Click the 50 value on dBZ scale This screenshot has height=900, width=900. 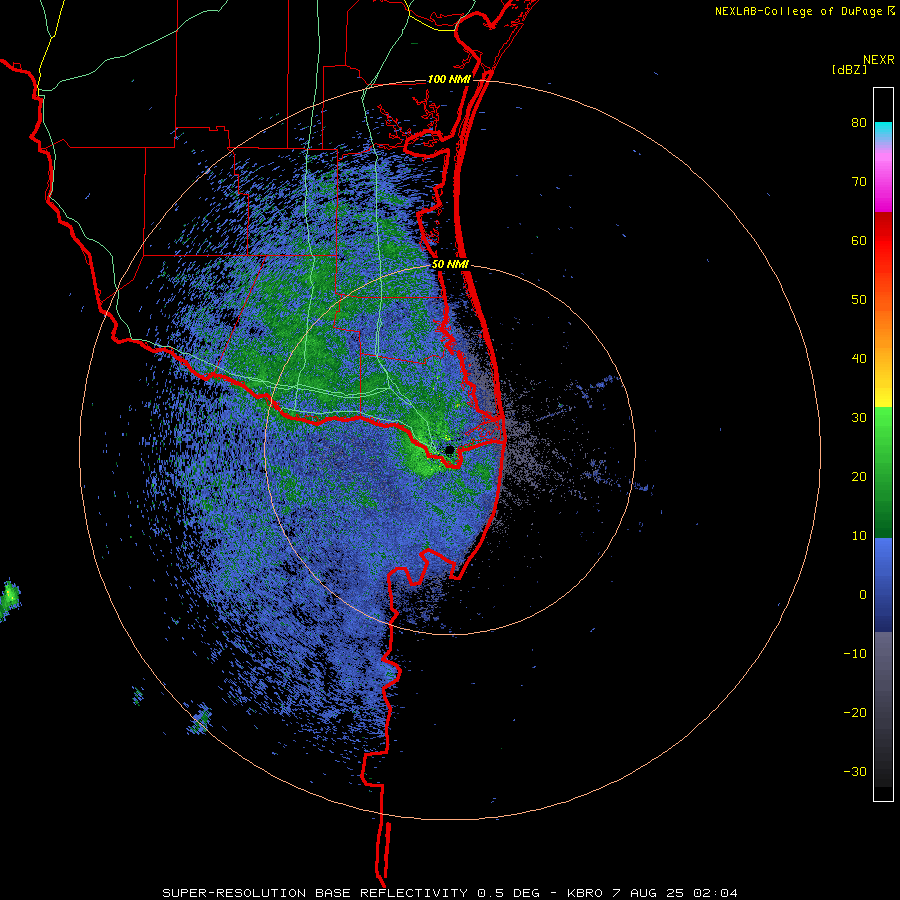(859, 300)
